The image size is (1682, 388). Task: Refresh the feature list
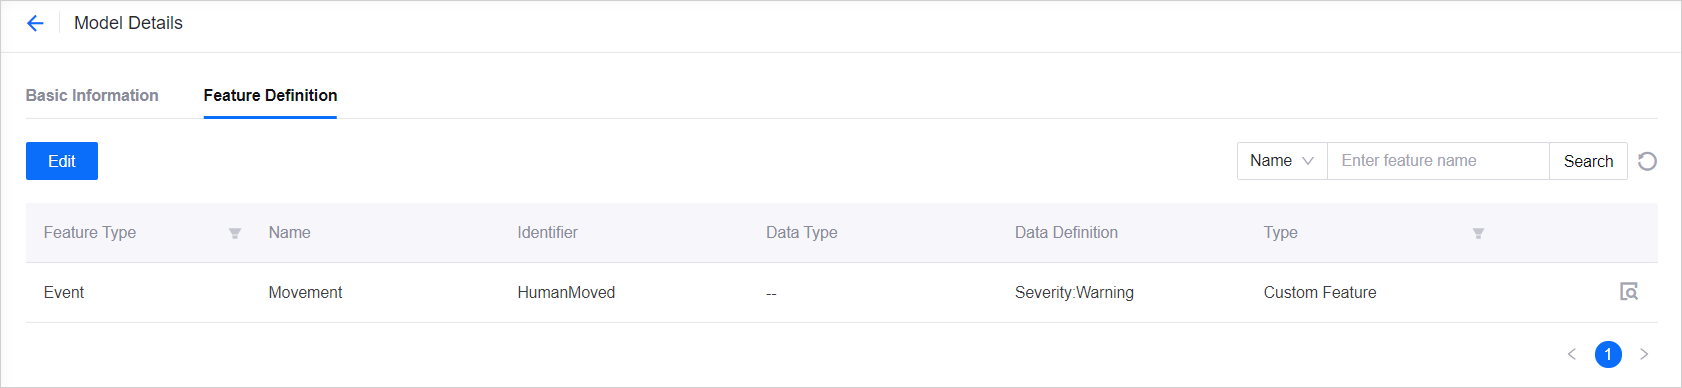point(1647,161)
